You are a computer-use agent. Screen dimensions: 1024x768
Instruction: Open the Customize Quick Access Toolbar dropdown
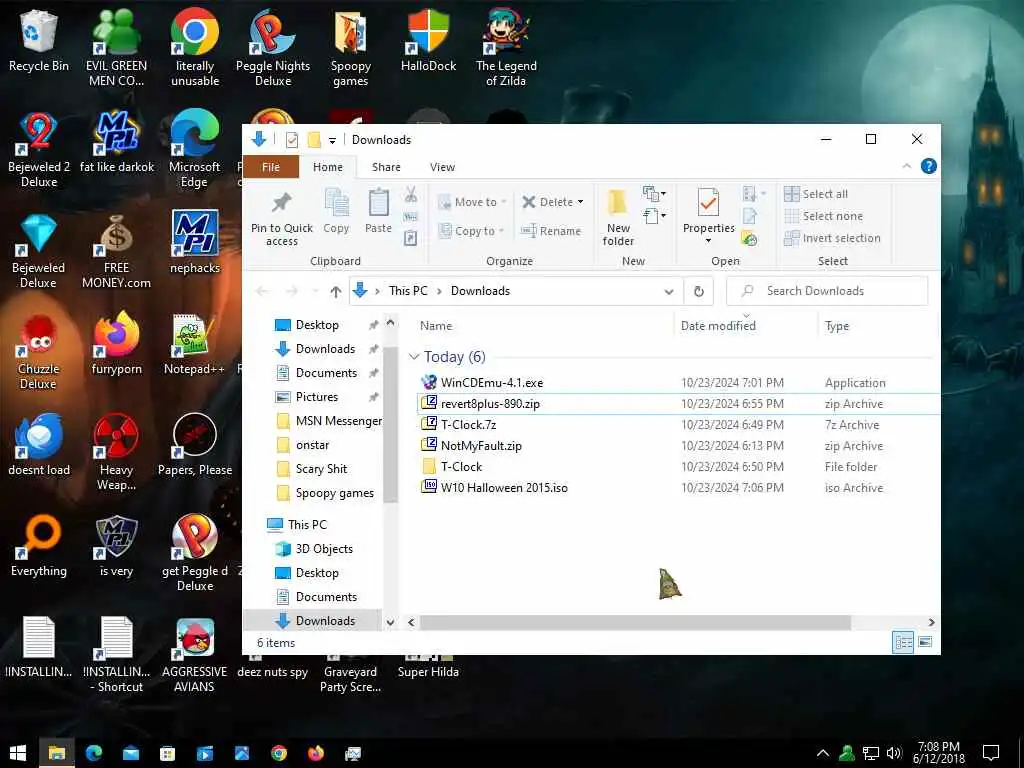point(332,140)
